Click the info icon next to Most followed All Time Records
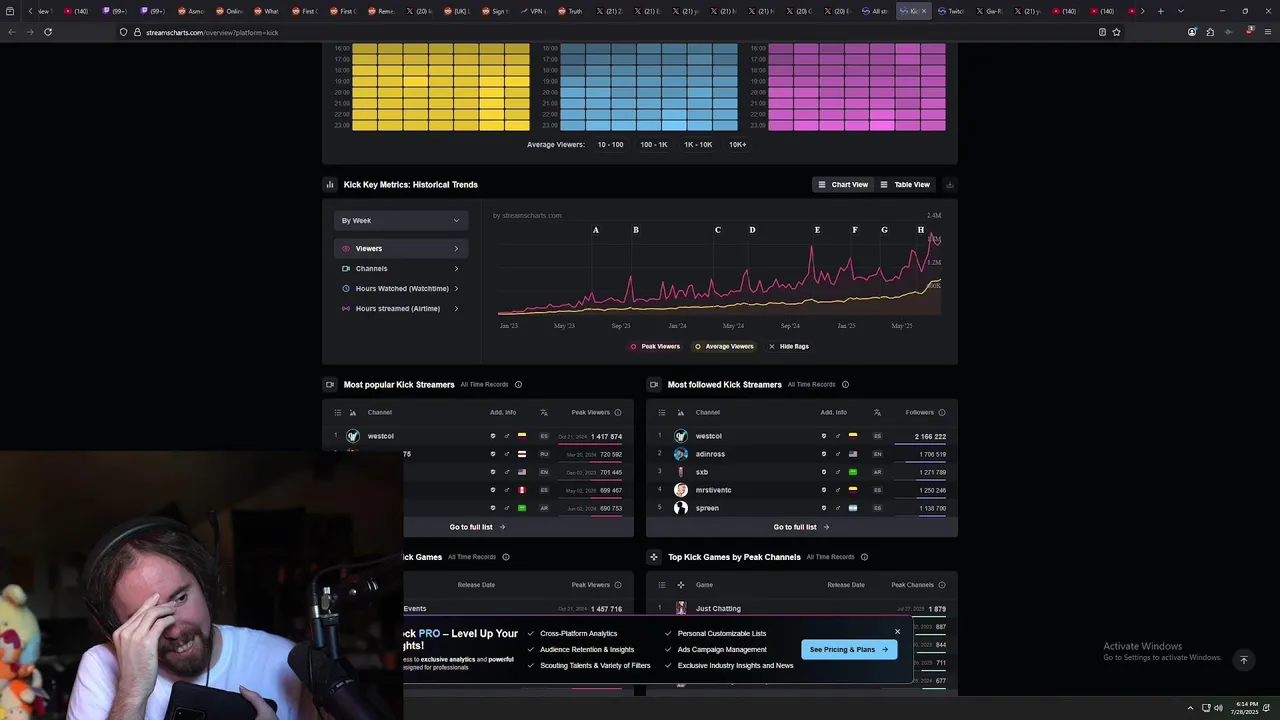This screenshot has width=1280, height=720. (845, 384)
